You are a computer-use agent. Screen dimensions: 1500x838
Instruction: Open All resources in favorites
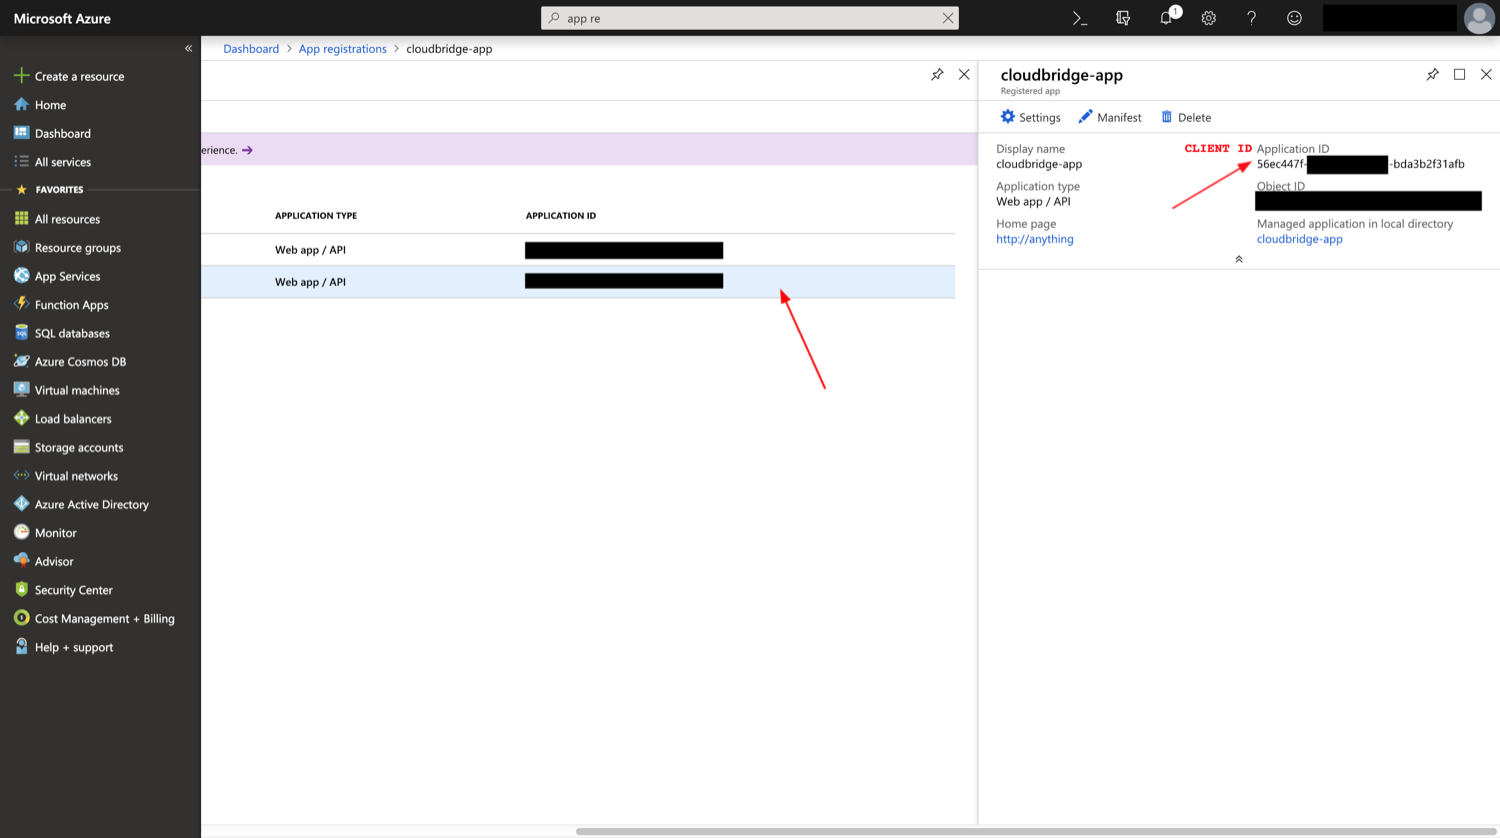click(x=57, y=219)
